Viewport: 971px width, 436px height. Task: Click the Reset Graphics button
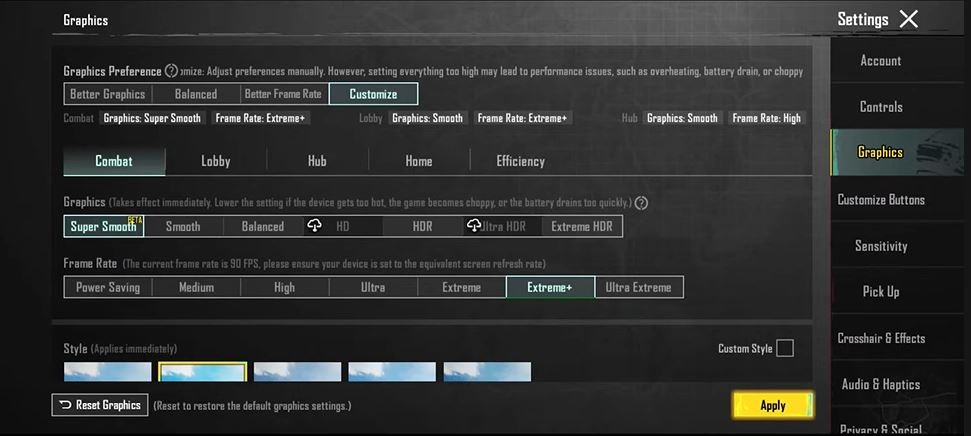pyautogui.click(x=100, y=405)
